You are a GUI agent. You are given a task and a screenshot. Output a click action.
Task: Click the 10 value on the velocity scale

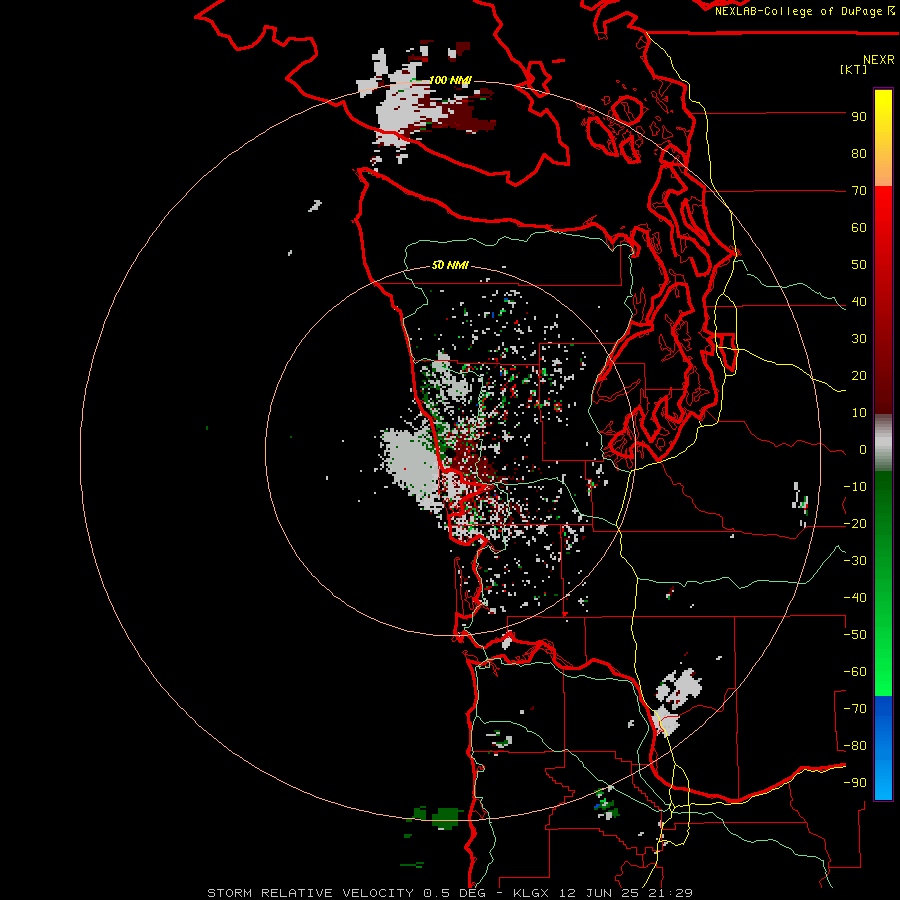(859, 413)
